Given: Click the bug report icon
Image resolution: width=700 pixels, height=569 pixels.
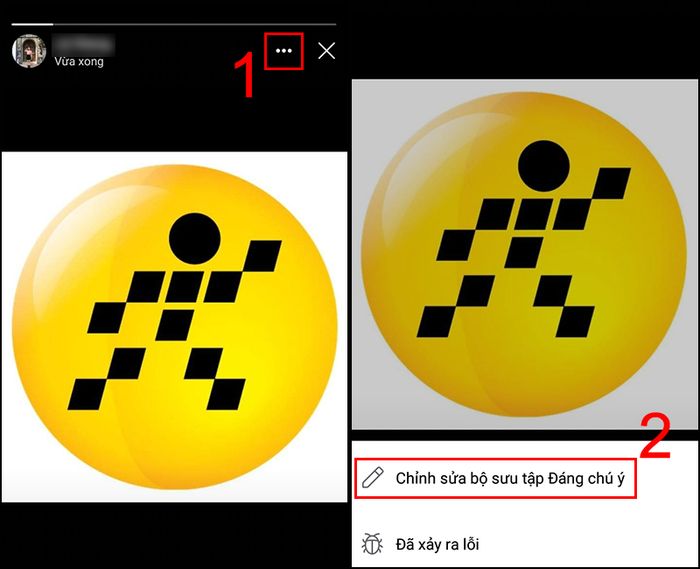Looking at the screenshot, I should [x=372, y=544].
